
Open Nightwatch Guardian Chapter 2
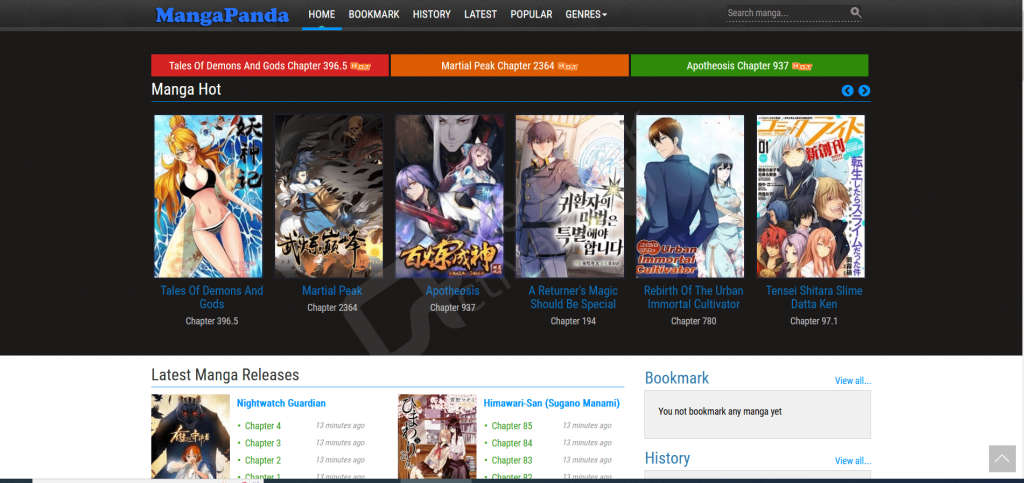point(263,460)
